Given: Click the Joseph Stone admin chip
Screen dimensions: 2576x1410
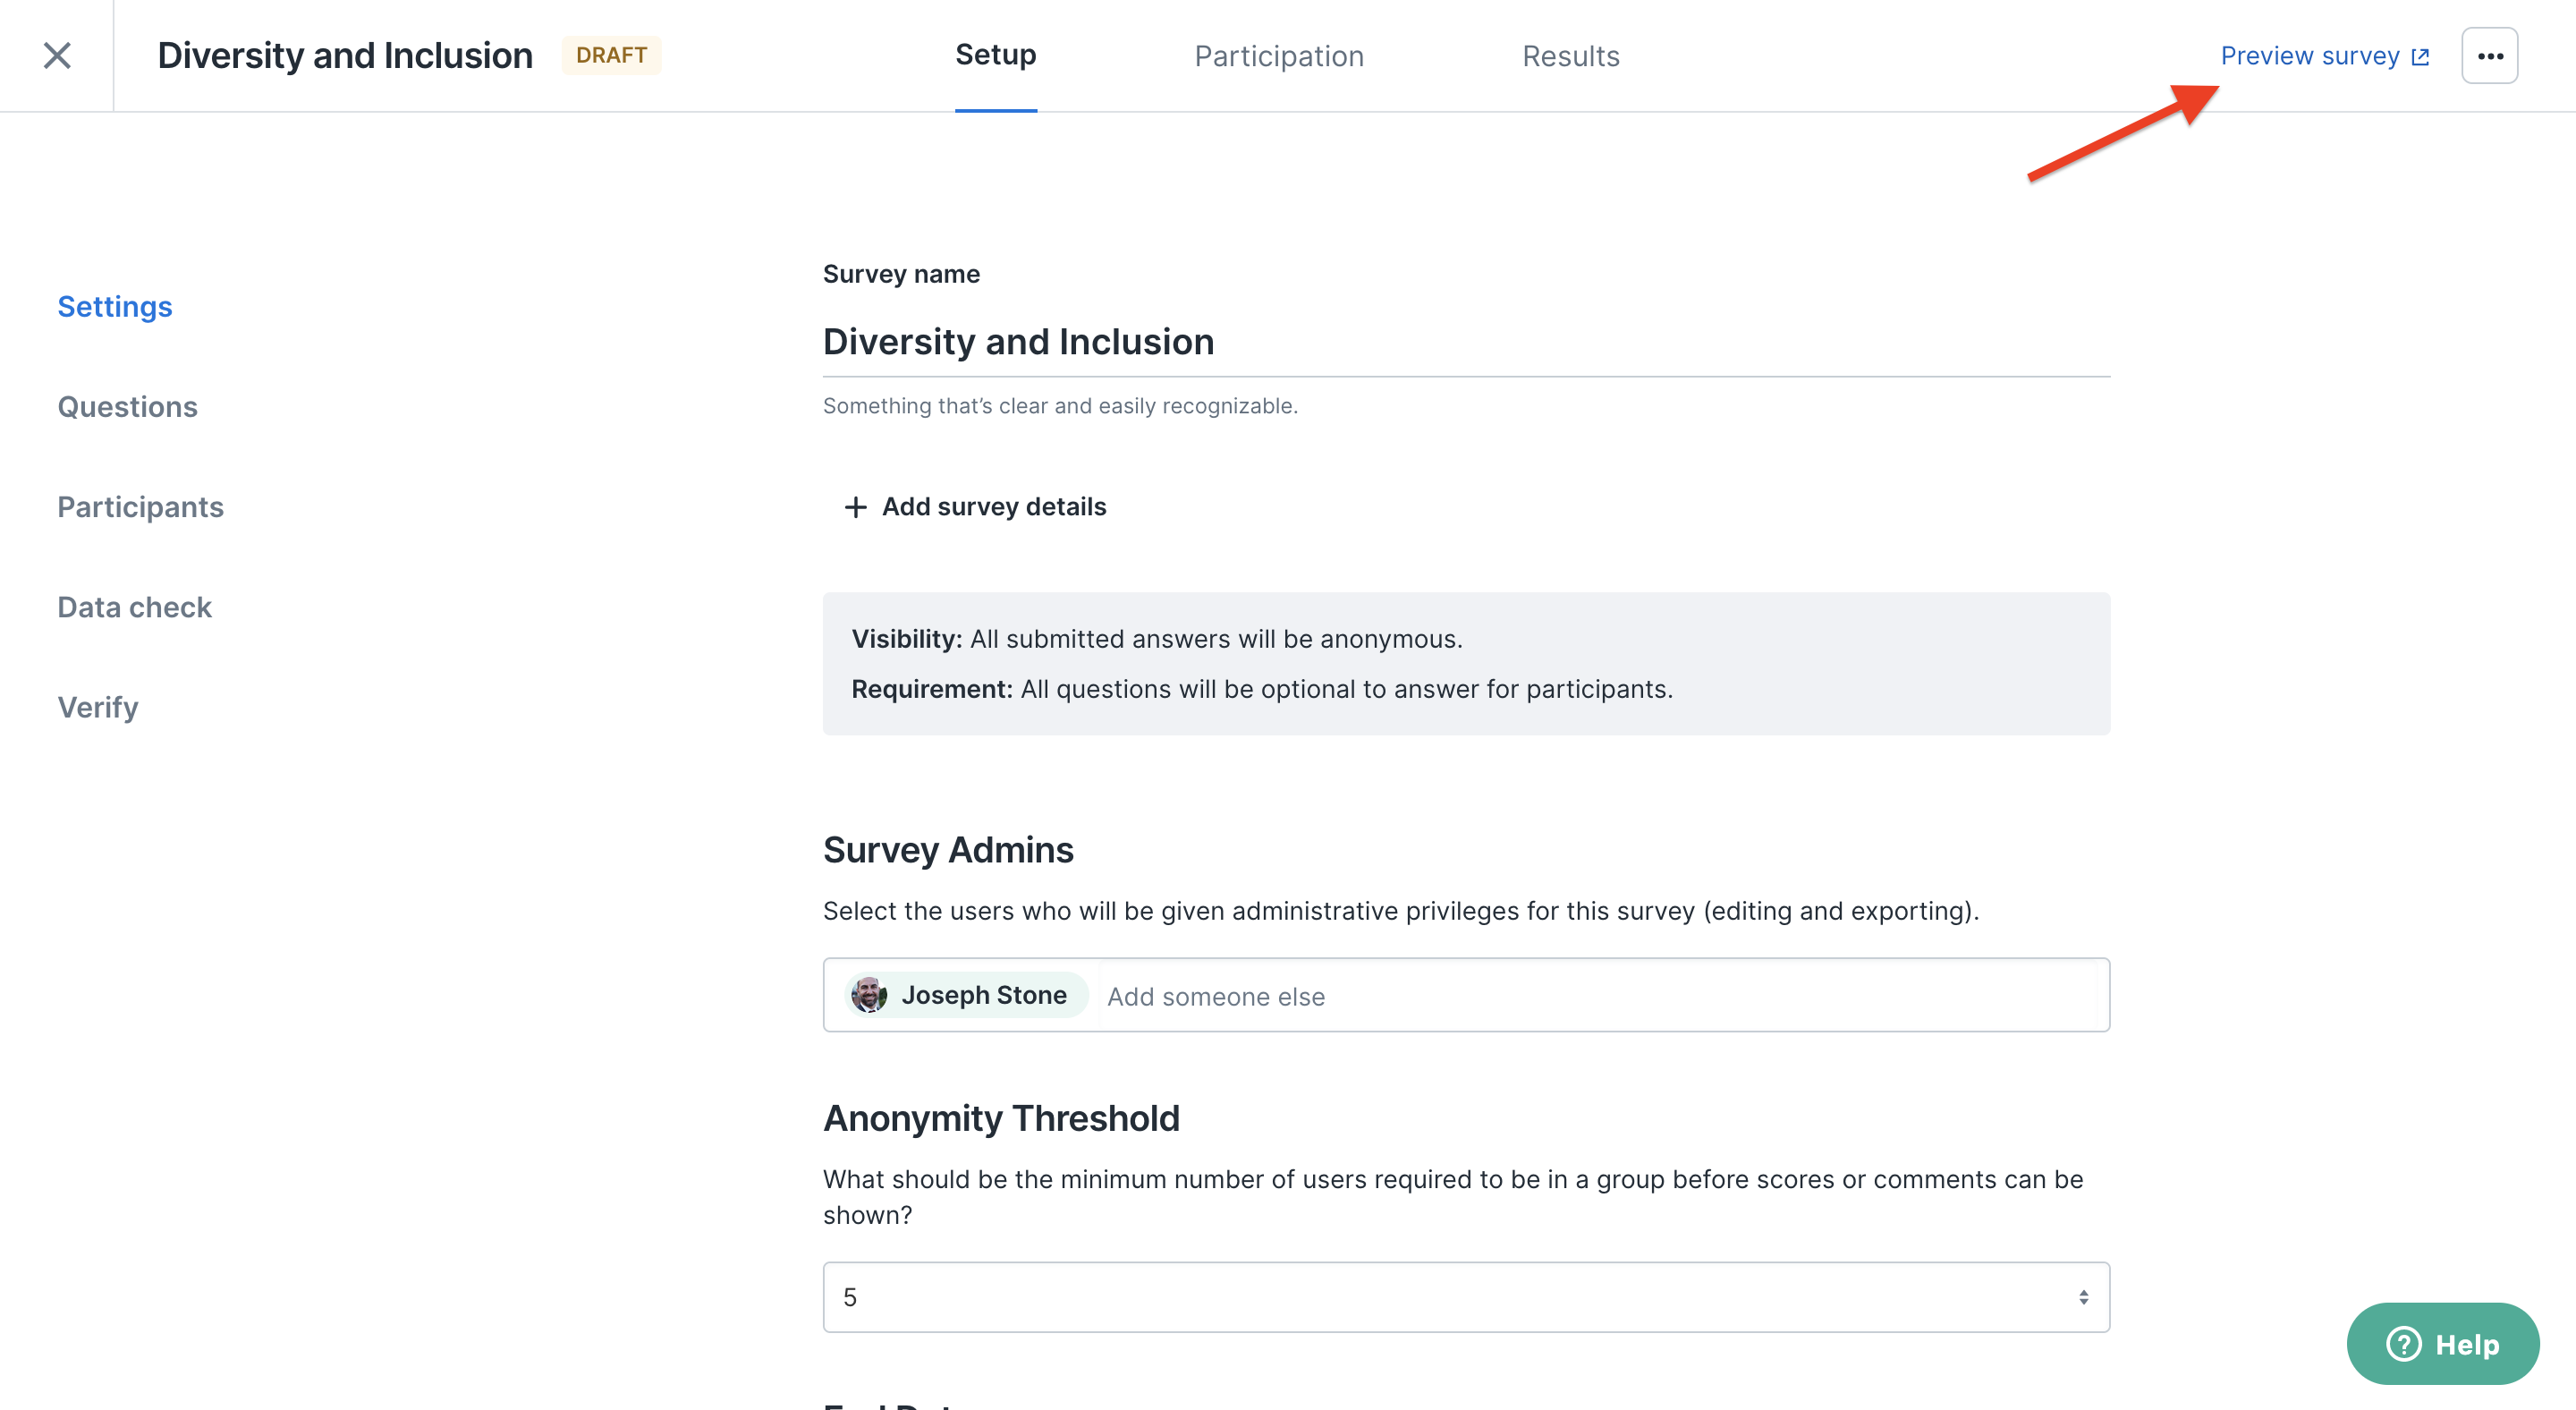Looking at the screenshot, I should click(966, 994).
